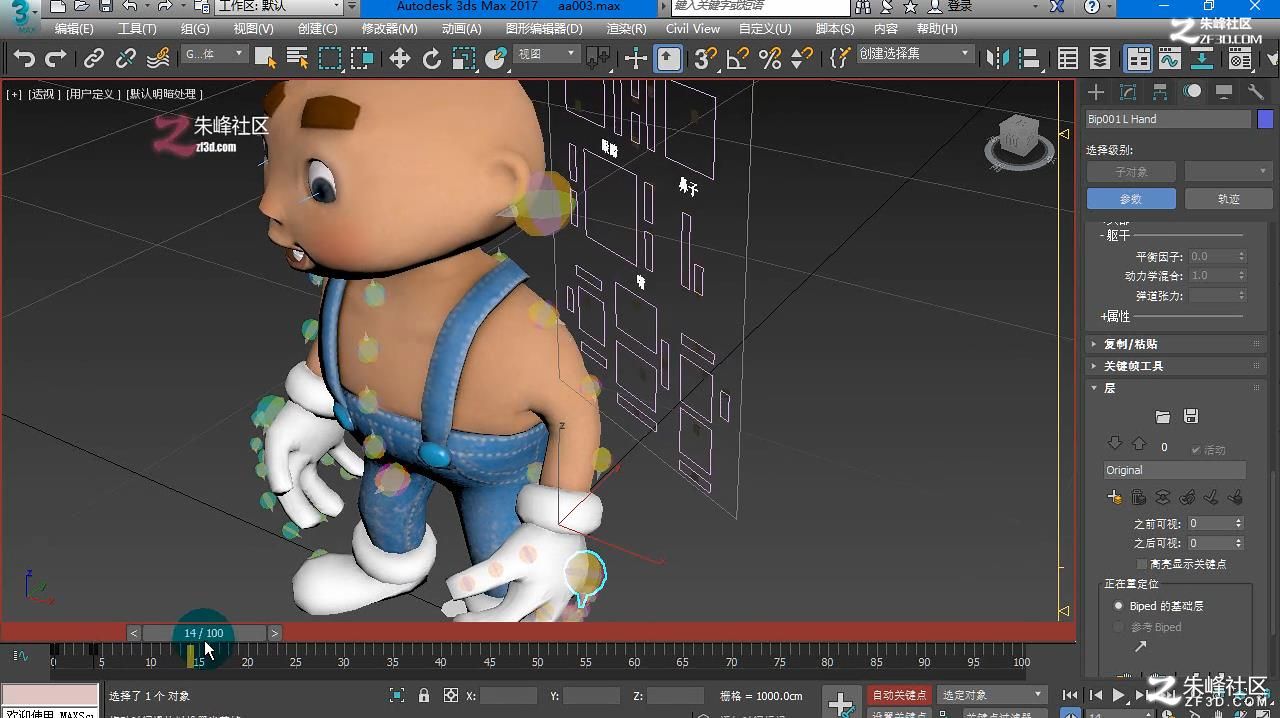Toggle the 3D Snaps button

tap(706, 59)
